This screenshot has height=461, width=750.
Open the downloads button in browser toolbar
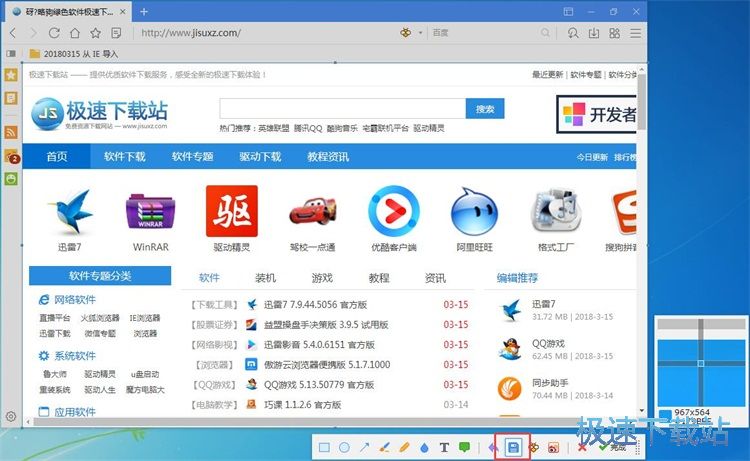coord(594,33)
